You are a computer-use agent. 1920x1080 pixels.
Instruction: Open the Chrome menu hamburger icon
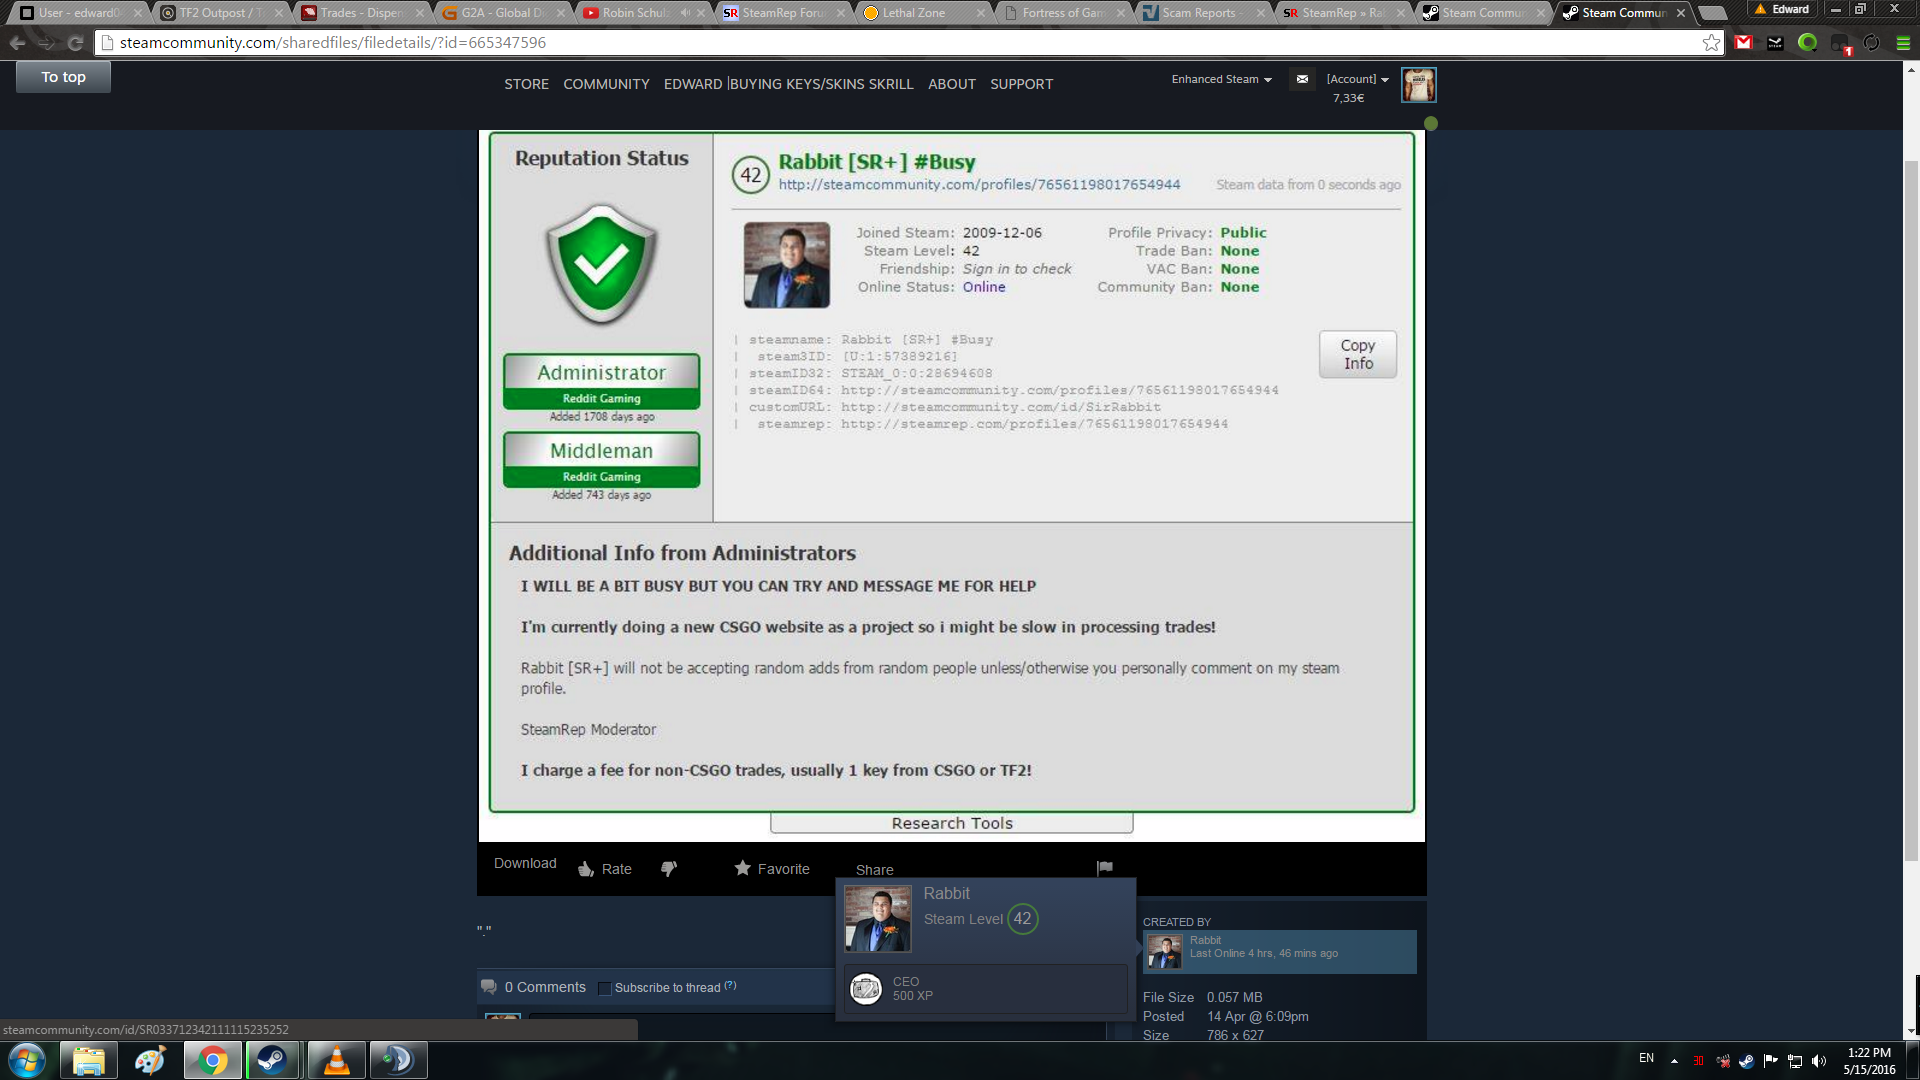pos(1903,43)
